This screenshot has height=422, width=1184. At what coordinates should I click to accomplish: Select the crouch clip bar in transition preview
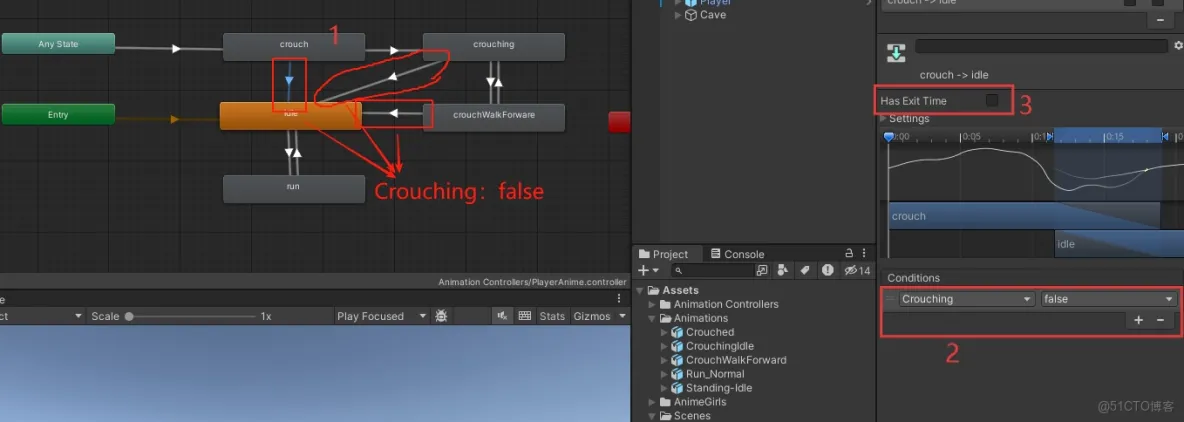(x=1024, y=216)
